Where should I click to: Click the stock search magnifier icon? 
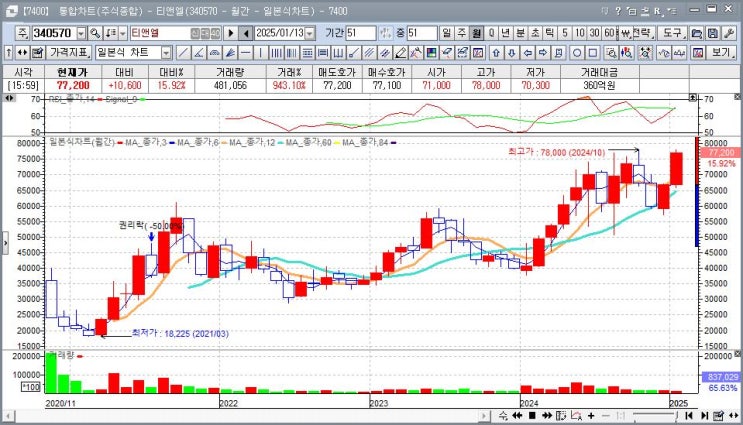96,33
